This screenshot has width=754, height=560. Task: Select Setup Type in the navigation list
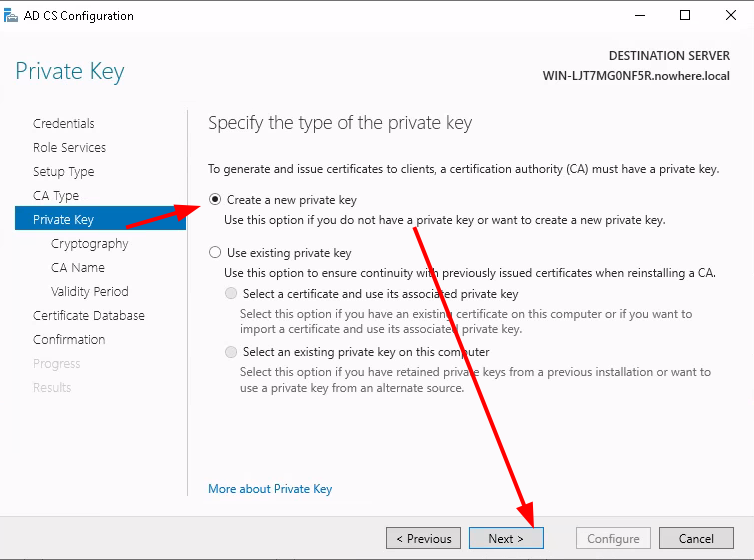[63, 172]
